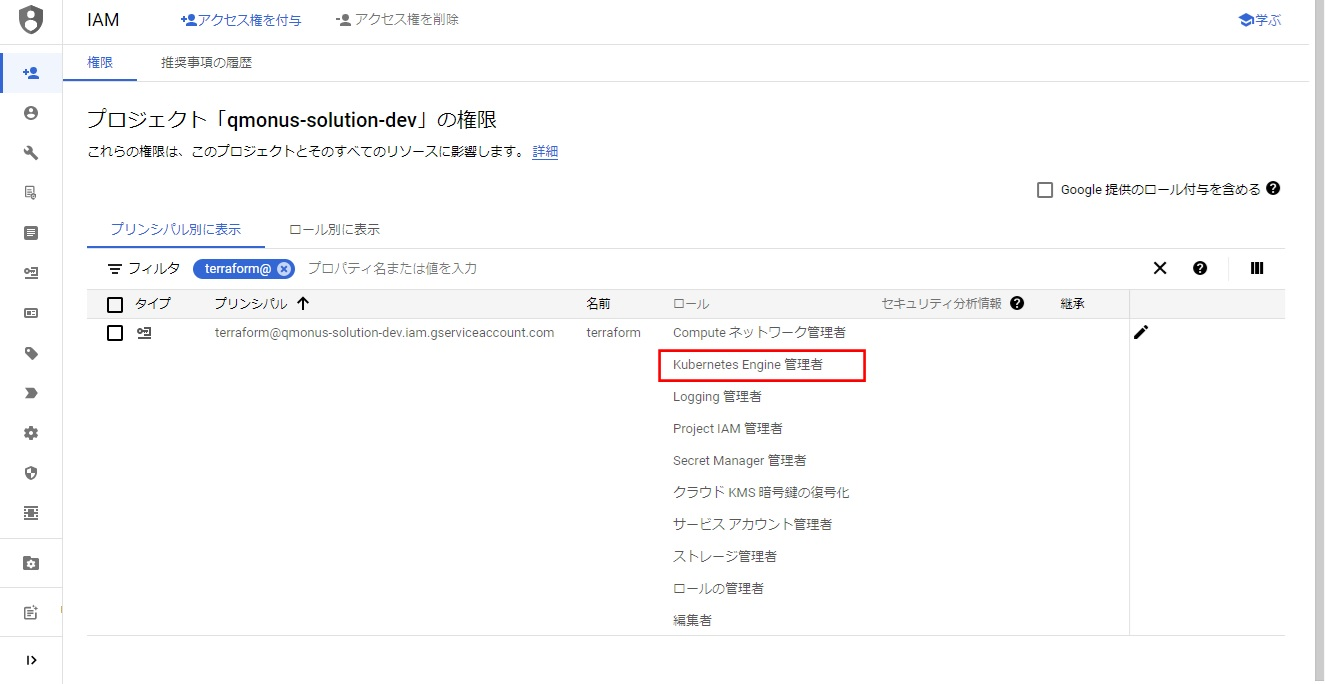Open the wrench icon in sidebar
Image resolution: width=1325 pixels, height=684 pixels.
pos(31,153)
